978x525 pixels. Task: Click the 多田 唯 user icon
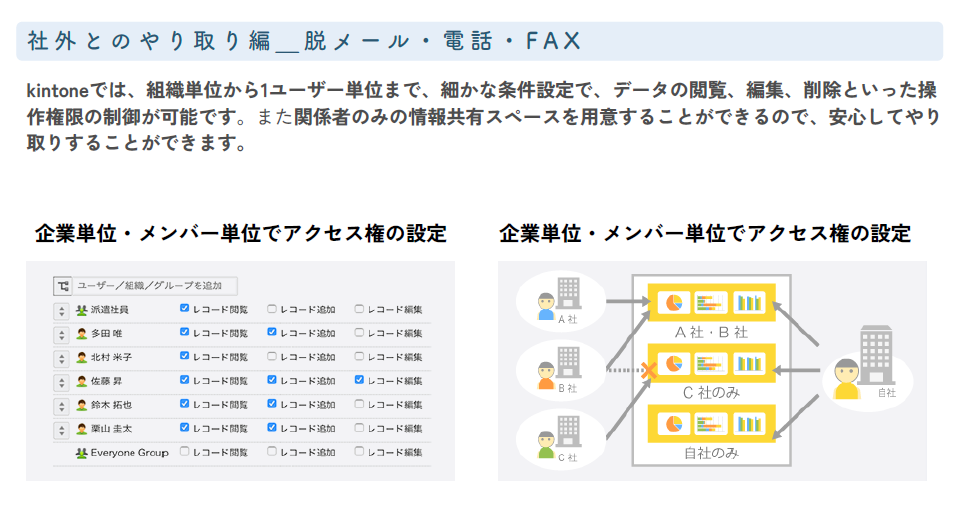(81, 334)
